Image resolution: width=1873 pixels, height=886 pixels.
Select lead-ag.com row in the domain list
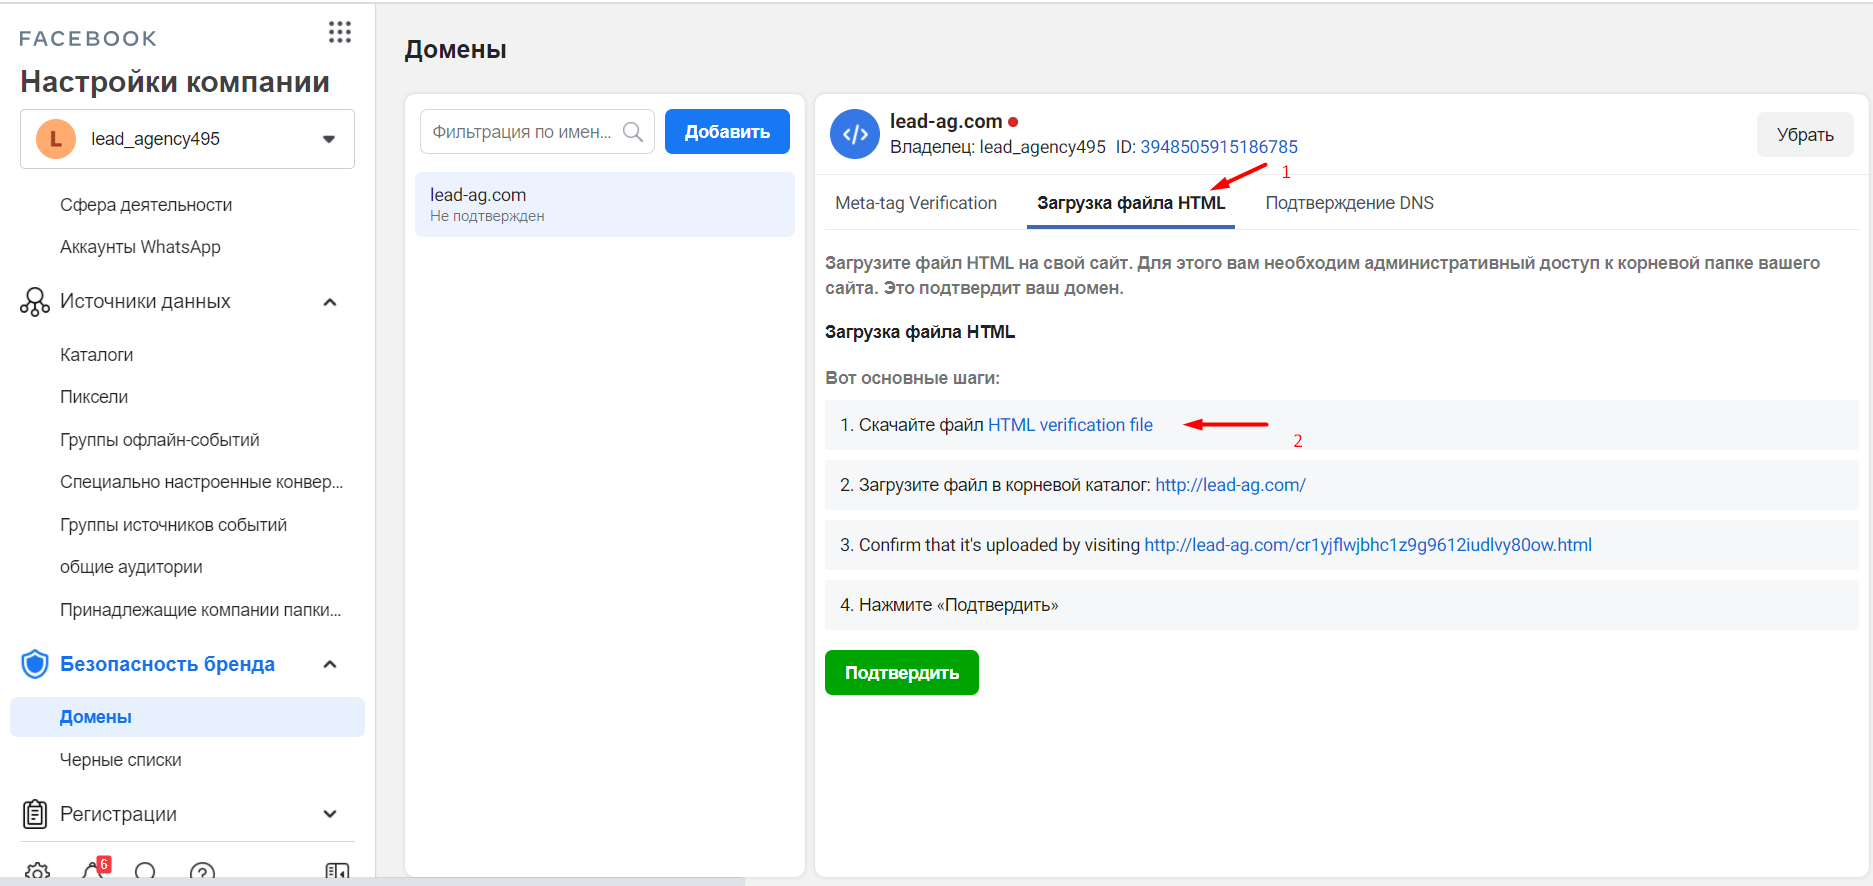pos(605,204)
